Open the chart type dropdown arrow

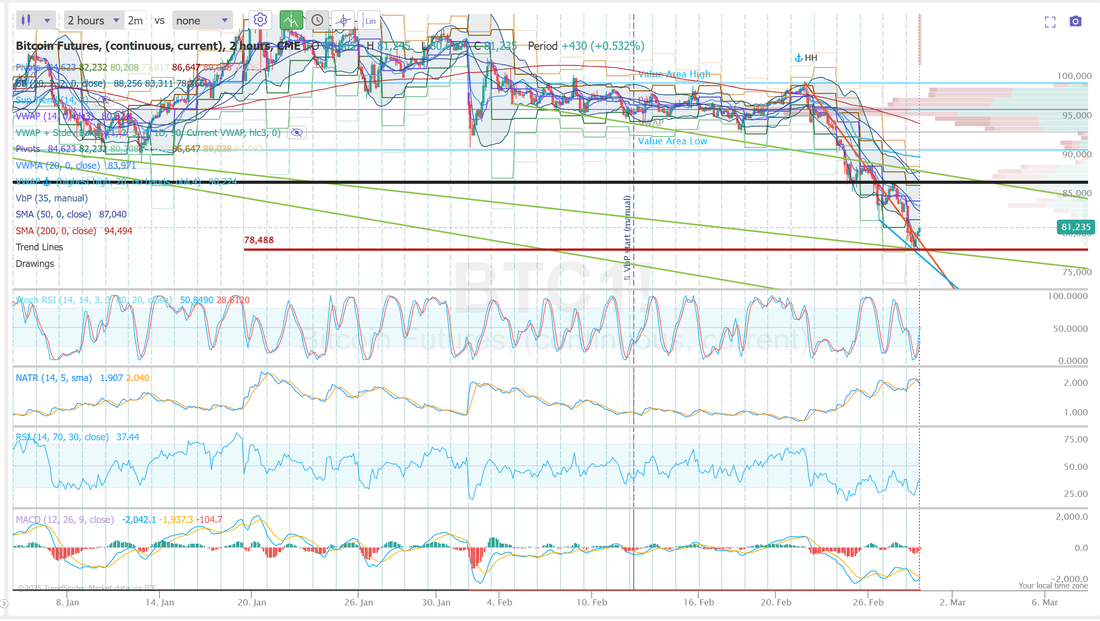pos(47,20)
